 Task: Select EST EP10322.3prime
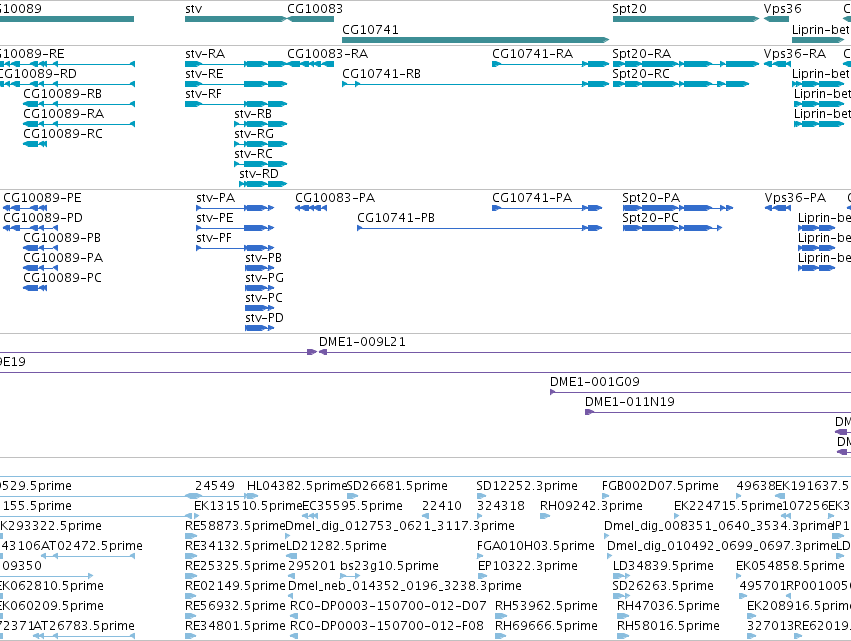(528, 566)
